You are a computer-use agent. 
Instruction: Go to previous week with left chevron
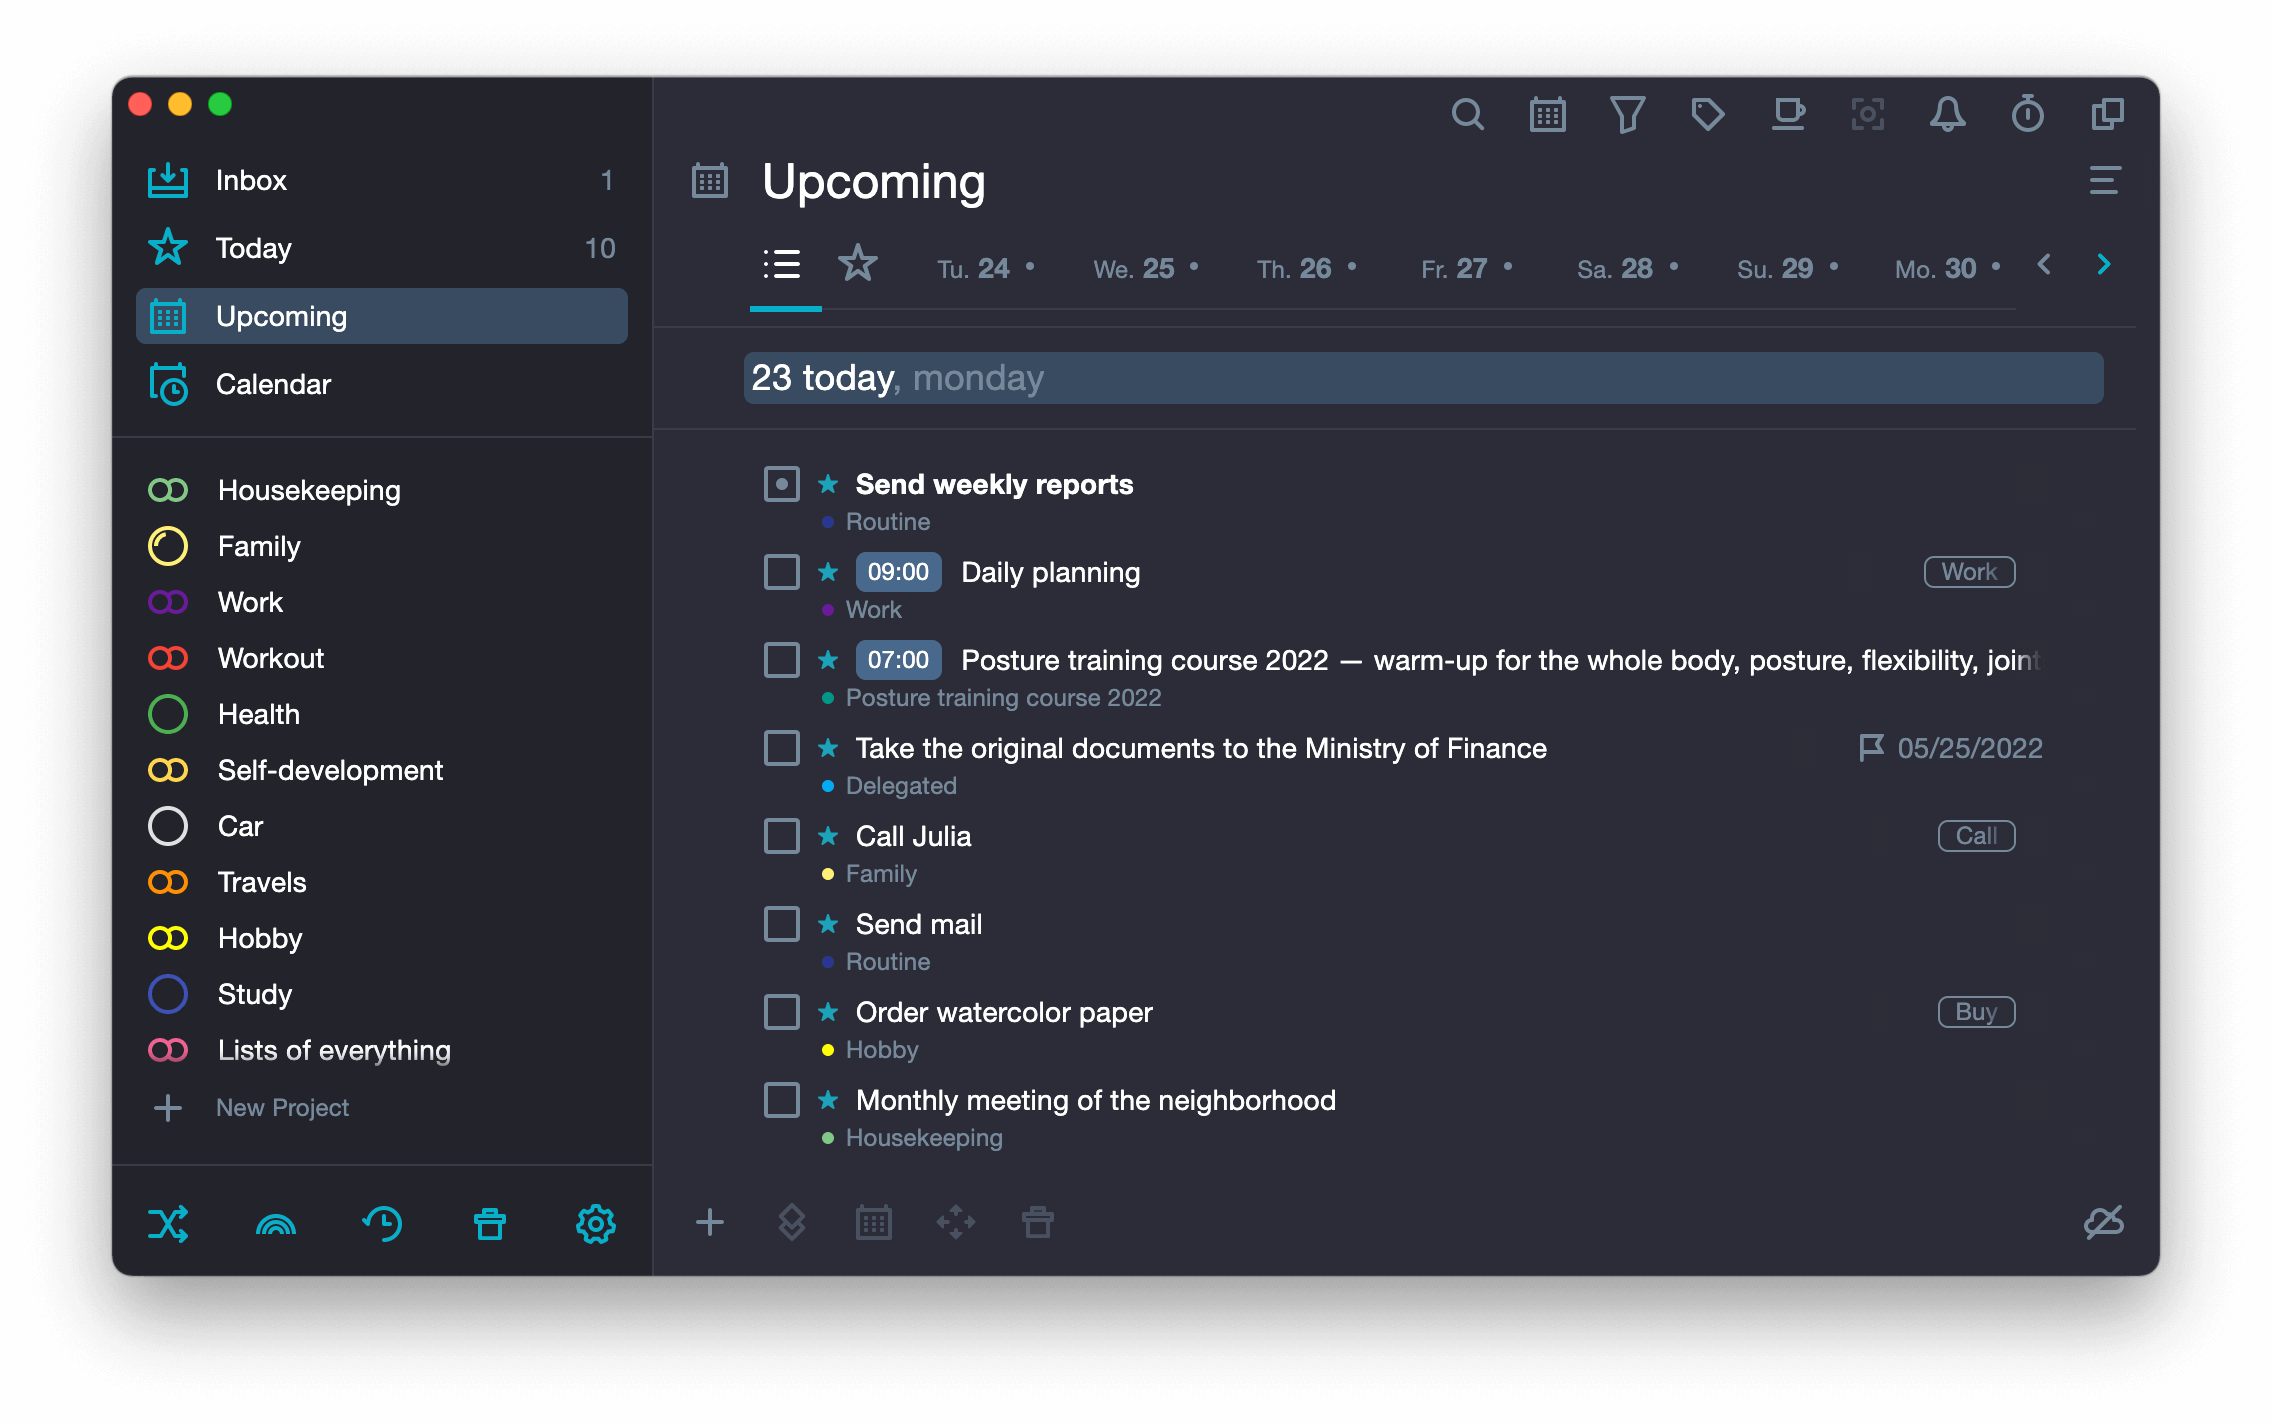[x=2044, y=265]
